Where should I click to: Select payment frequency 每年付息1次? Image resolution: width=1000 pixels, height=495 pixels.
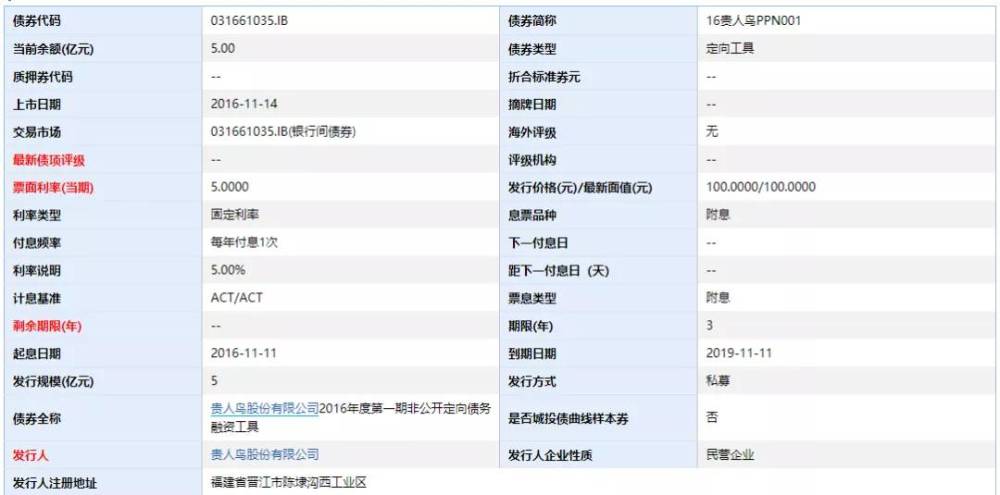point(245,242)
